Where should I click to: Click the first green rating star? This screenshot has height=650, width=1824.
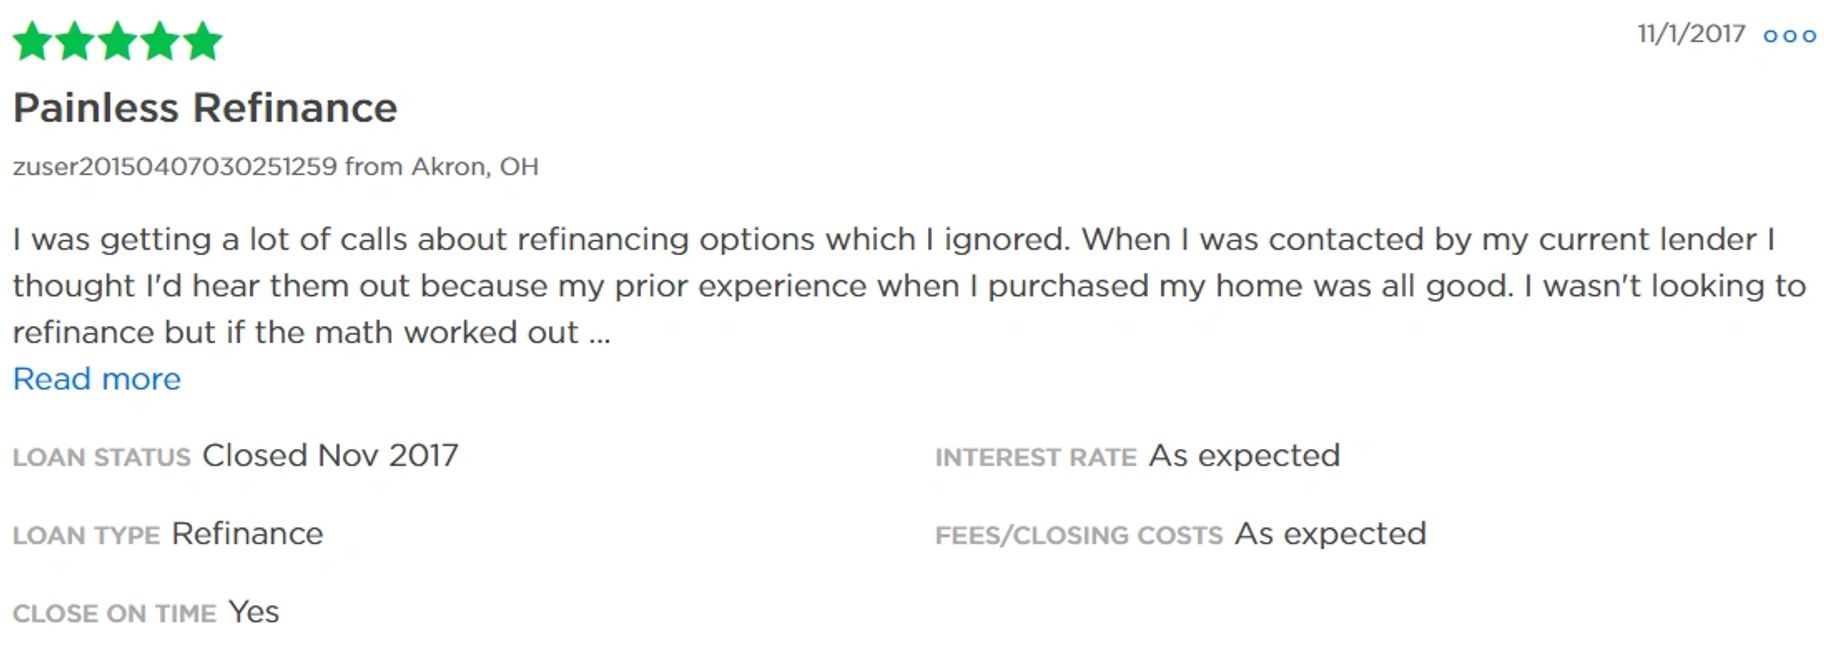(x=32, y=41)
